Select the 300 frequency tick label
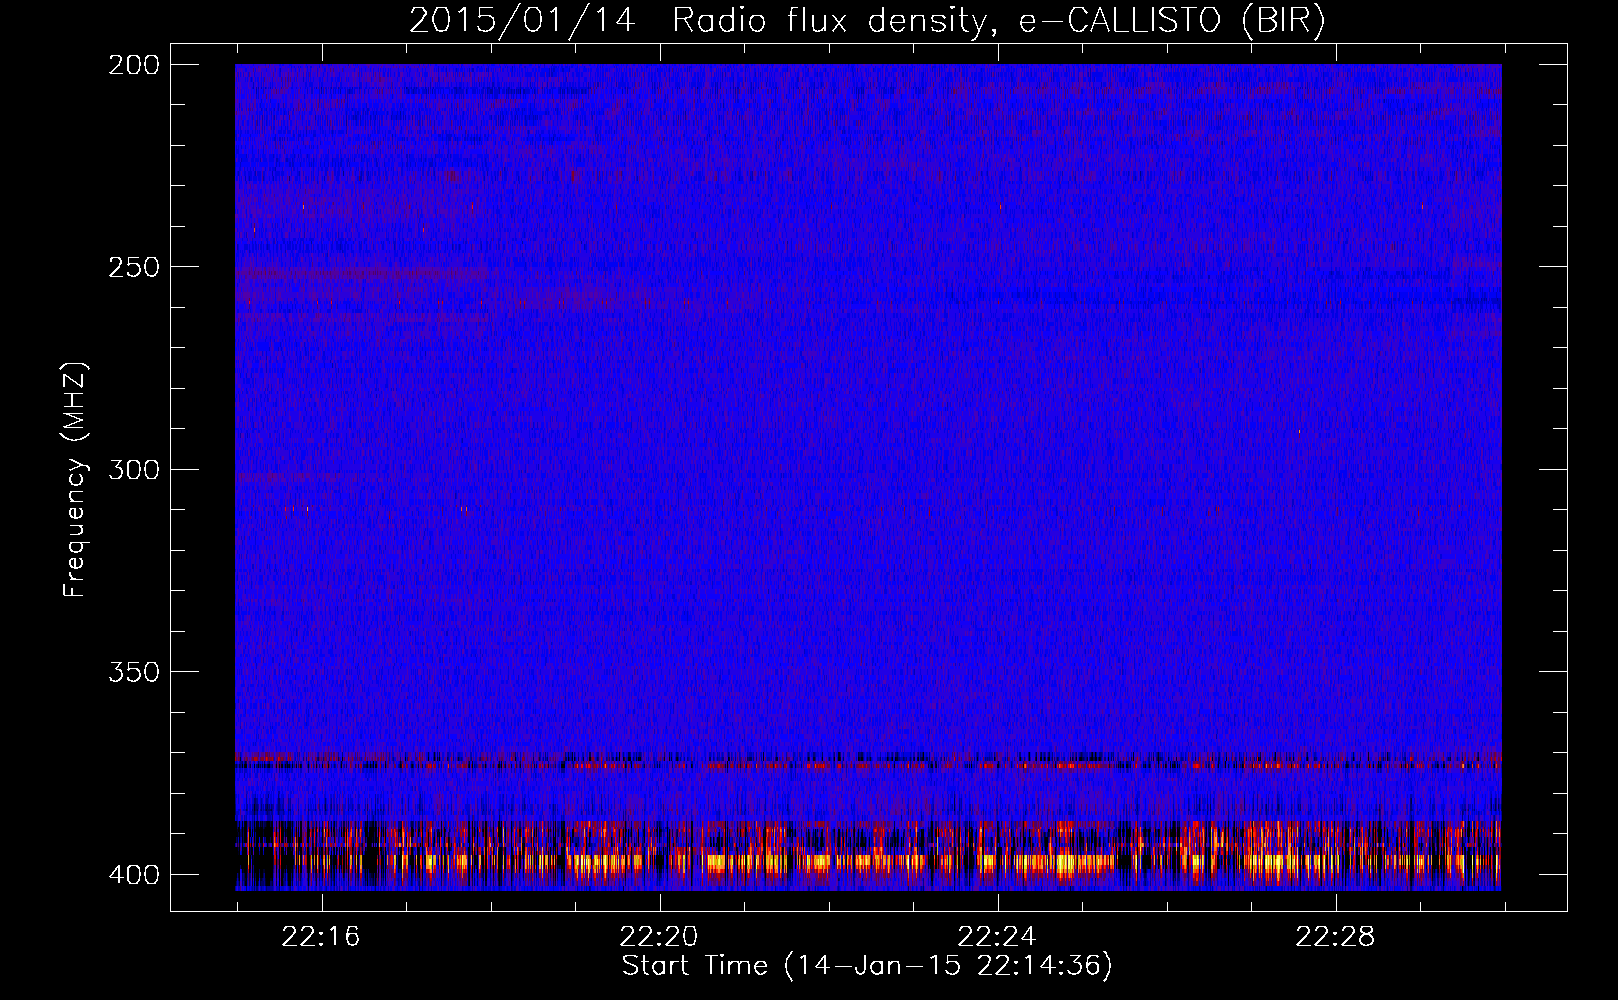Viewport: 1618px width, 1000px height. point(134,469)
